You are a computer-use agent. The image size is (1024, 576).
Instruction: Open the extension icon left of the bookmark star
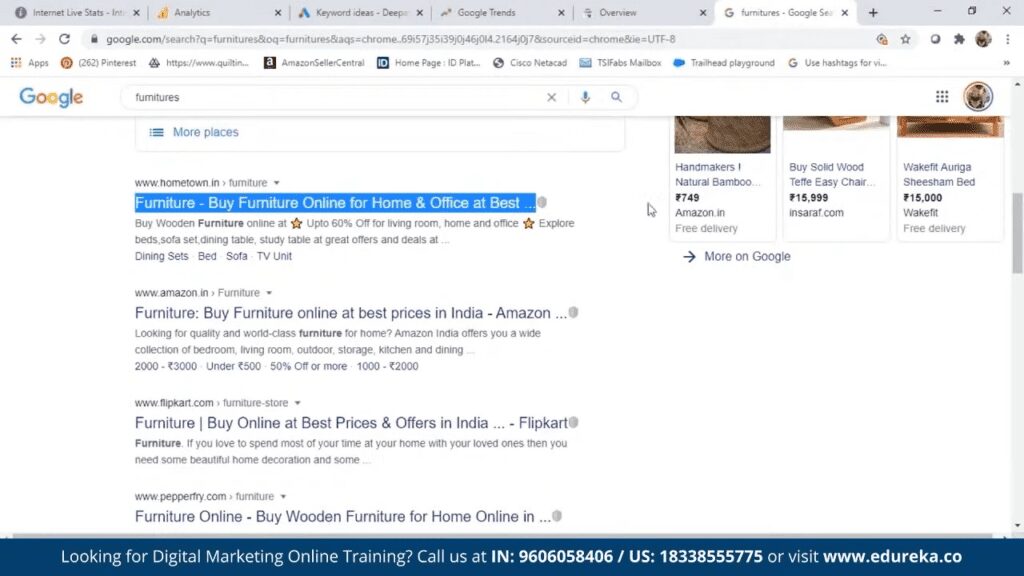coord(882,39)
